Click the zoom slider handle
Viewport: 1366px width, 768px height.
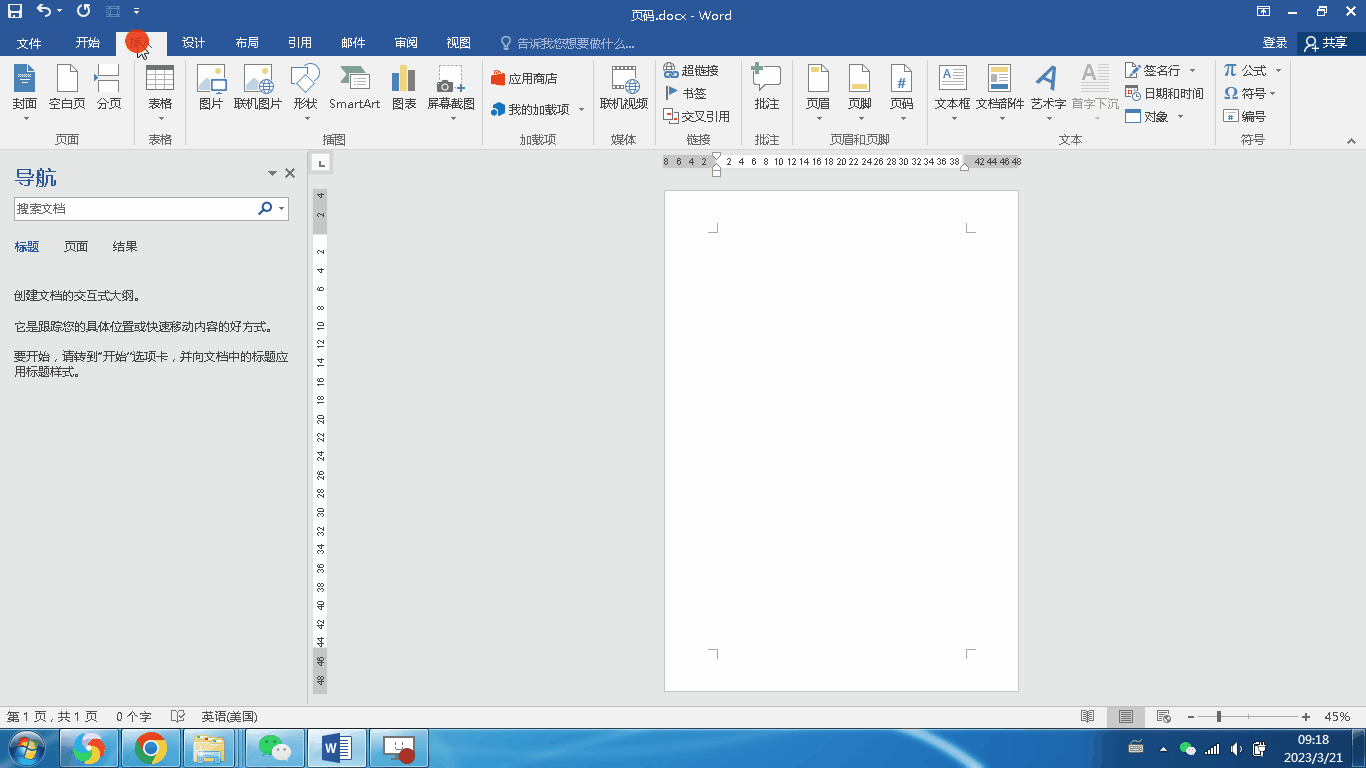1218,717
